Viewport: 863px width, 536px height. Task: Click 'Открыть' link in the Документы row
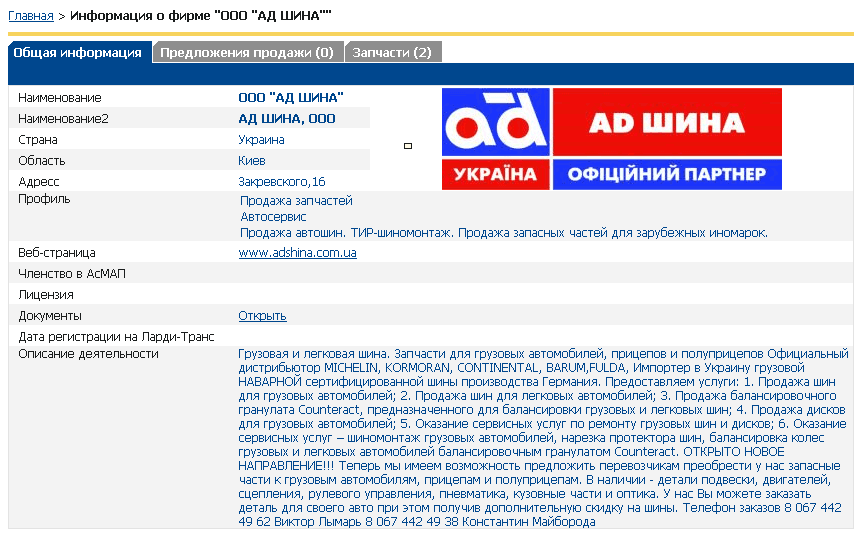click(x=262, y=316)
